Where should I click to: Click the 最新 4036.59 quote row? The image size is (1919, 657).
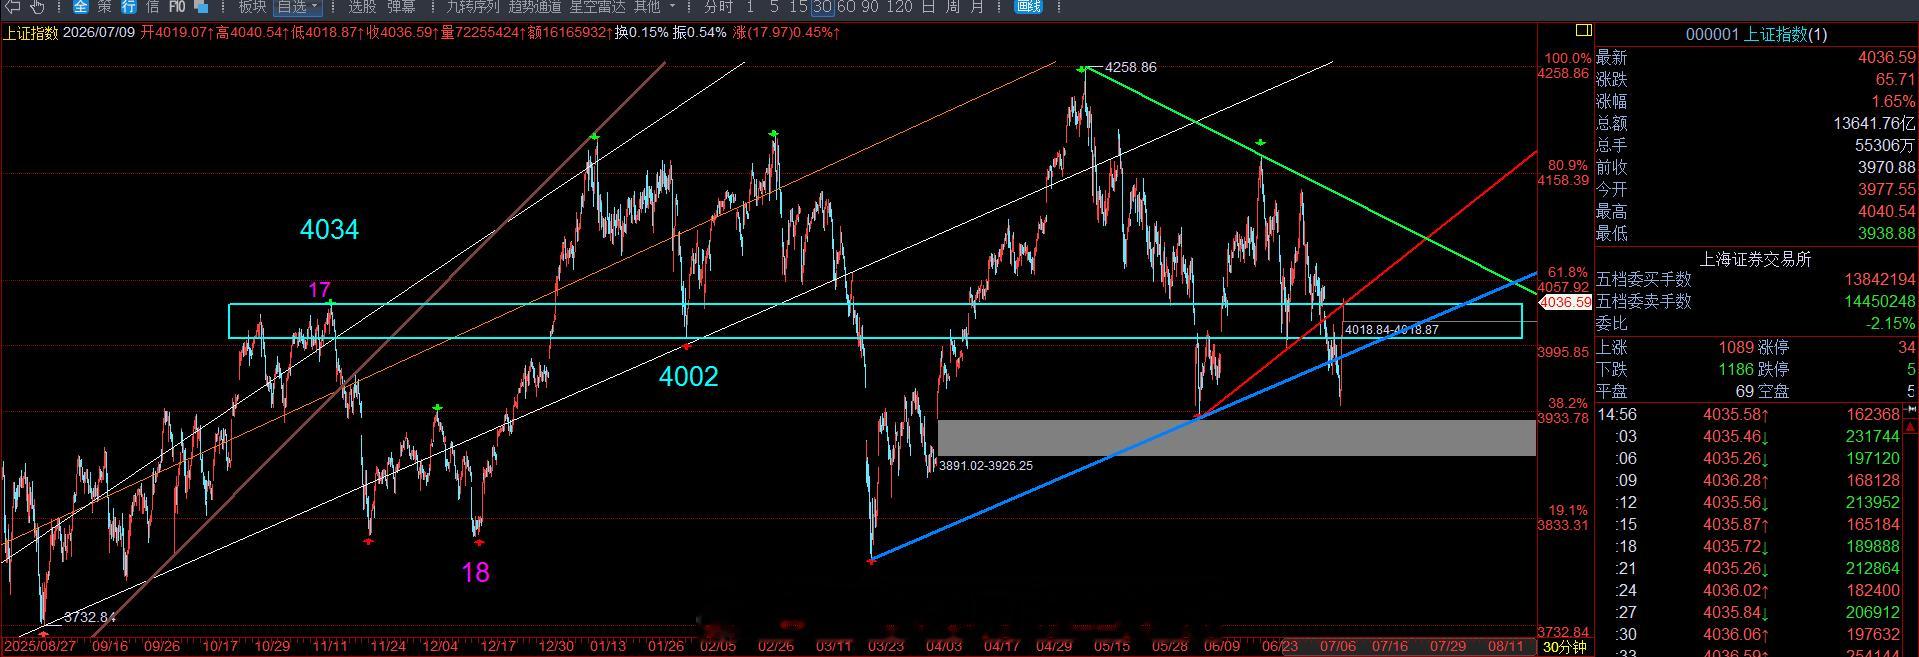click(x=1756, y=57)
